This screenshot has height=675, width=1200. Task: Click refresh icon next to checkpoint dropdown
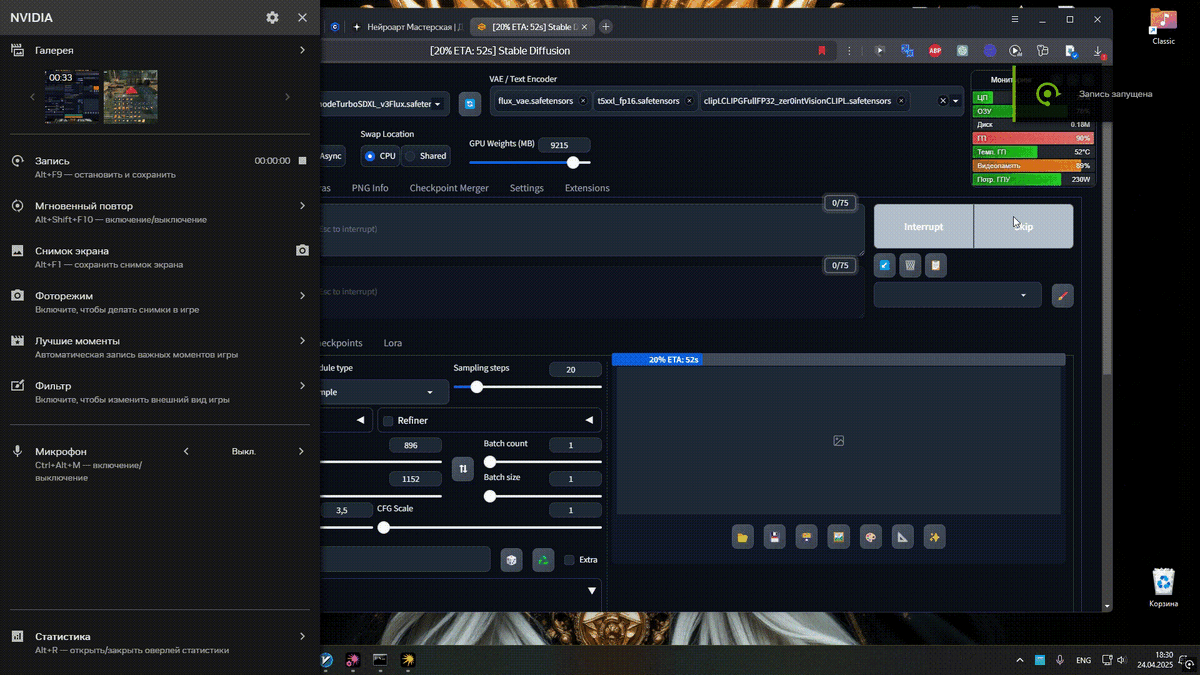[x=469, y=103]
